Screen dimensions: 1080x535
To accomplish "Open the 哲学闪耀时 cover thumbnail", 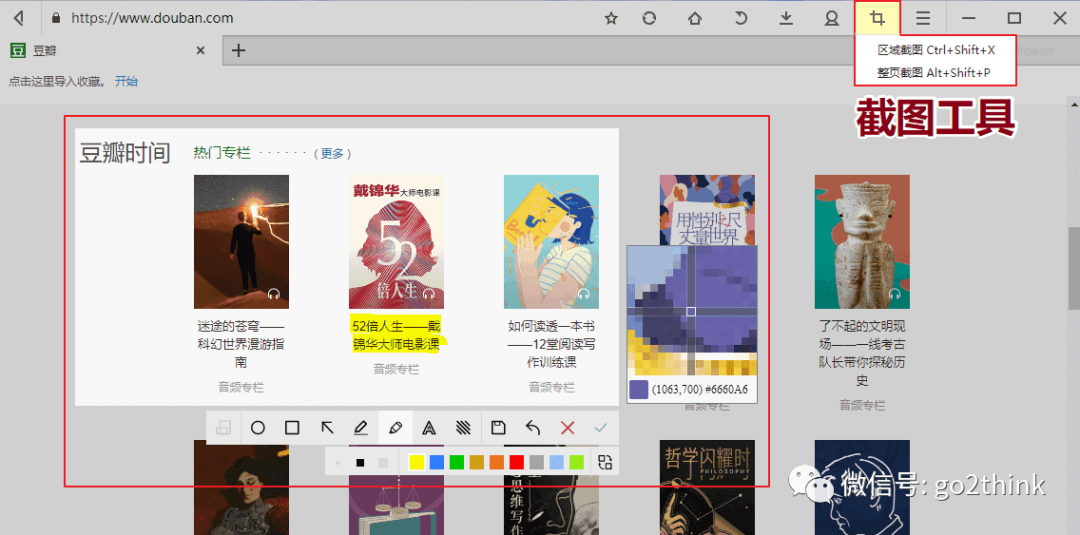I will click(707, 487).
